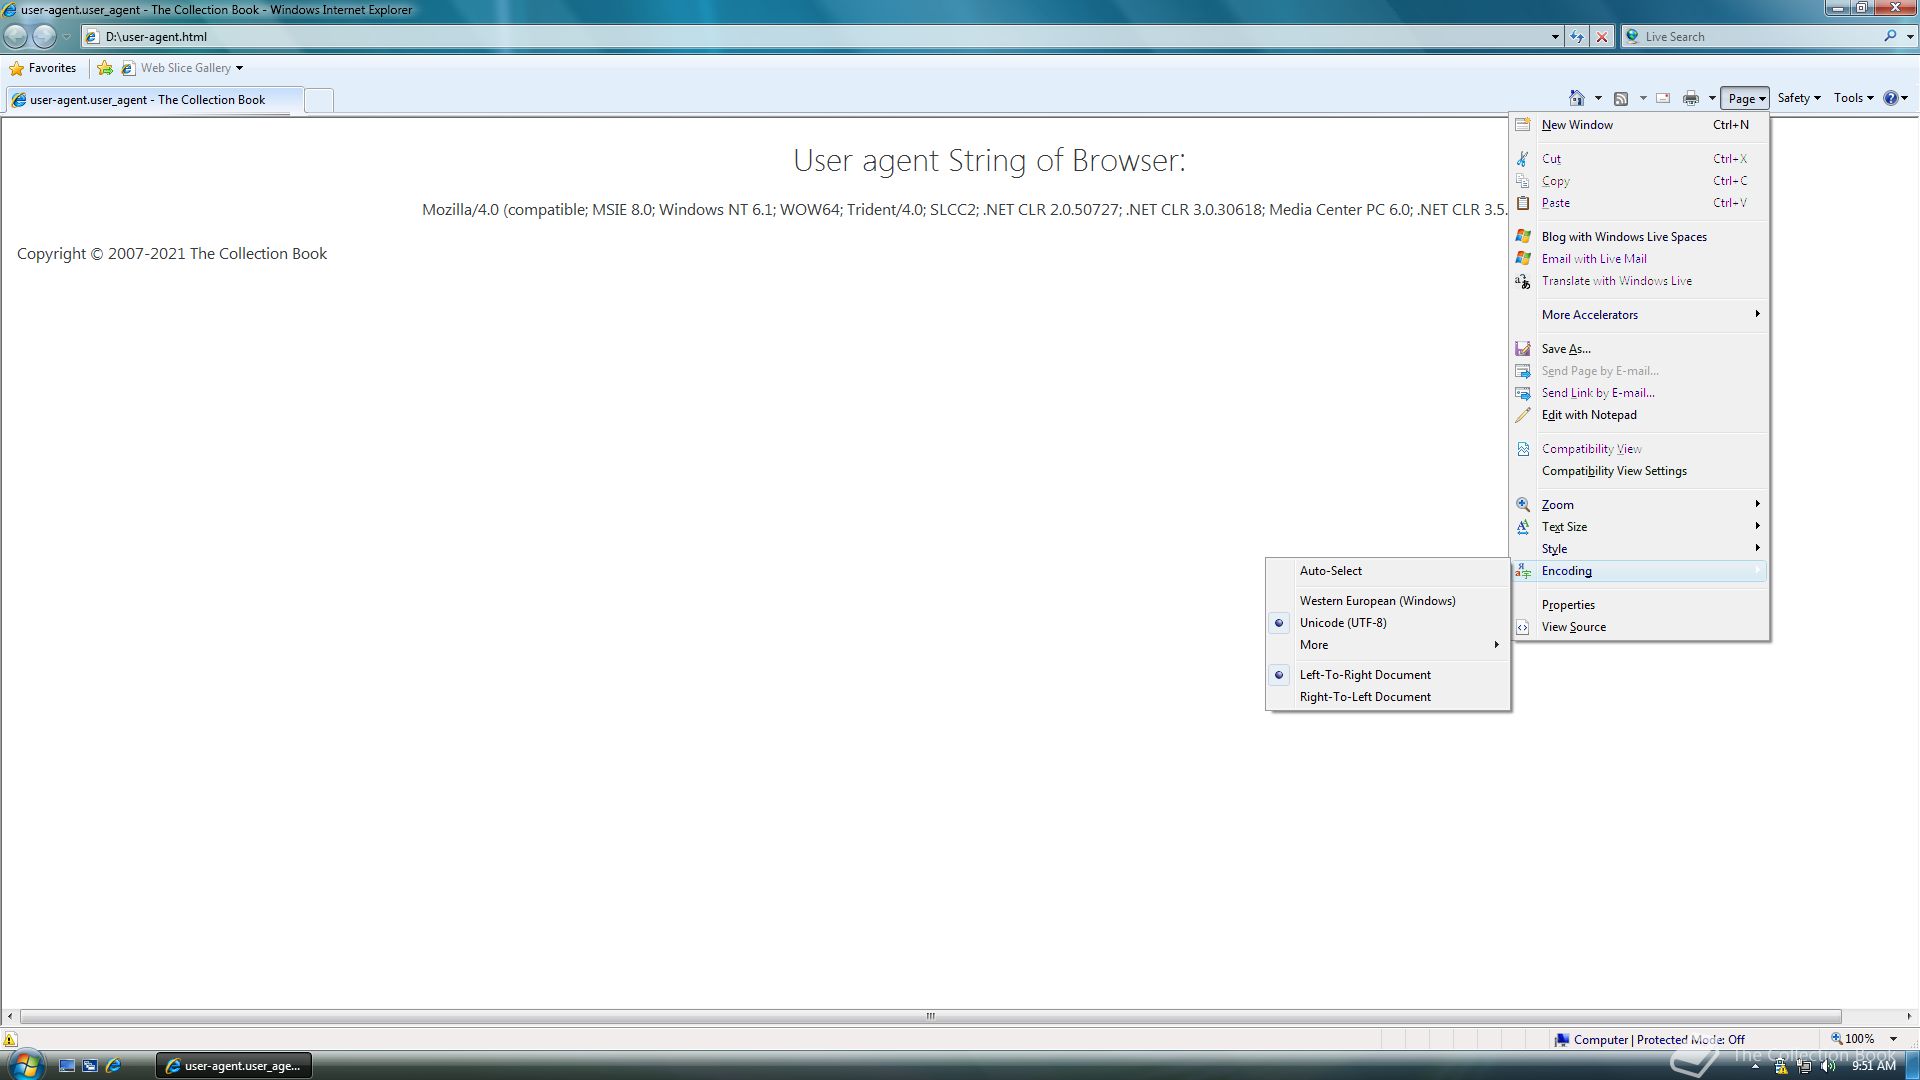Click the Home toolbar icon
Image resolution: width=1920 pixels, height=1080 pixels.
coord(1577,98)
